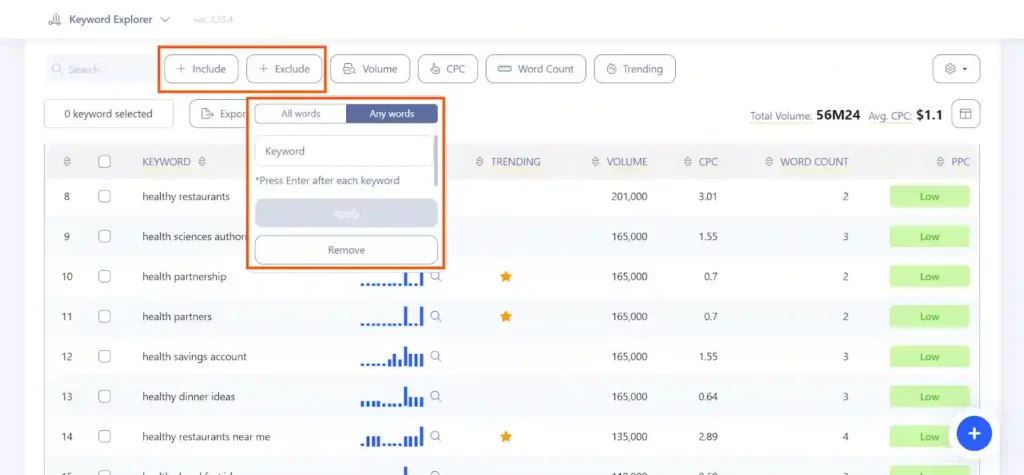Open the Trending filter

coord(634,69)
